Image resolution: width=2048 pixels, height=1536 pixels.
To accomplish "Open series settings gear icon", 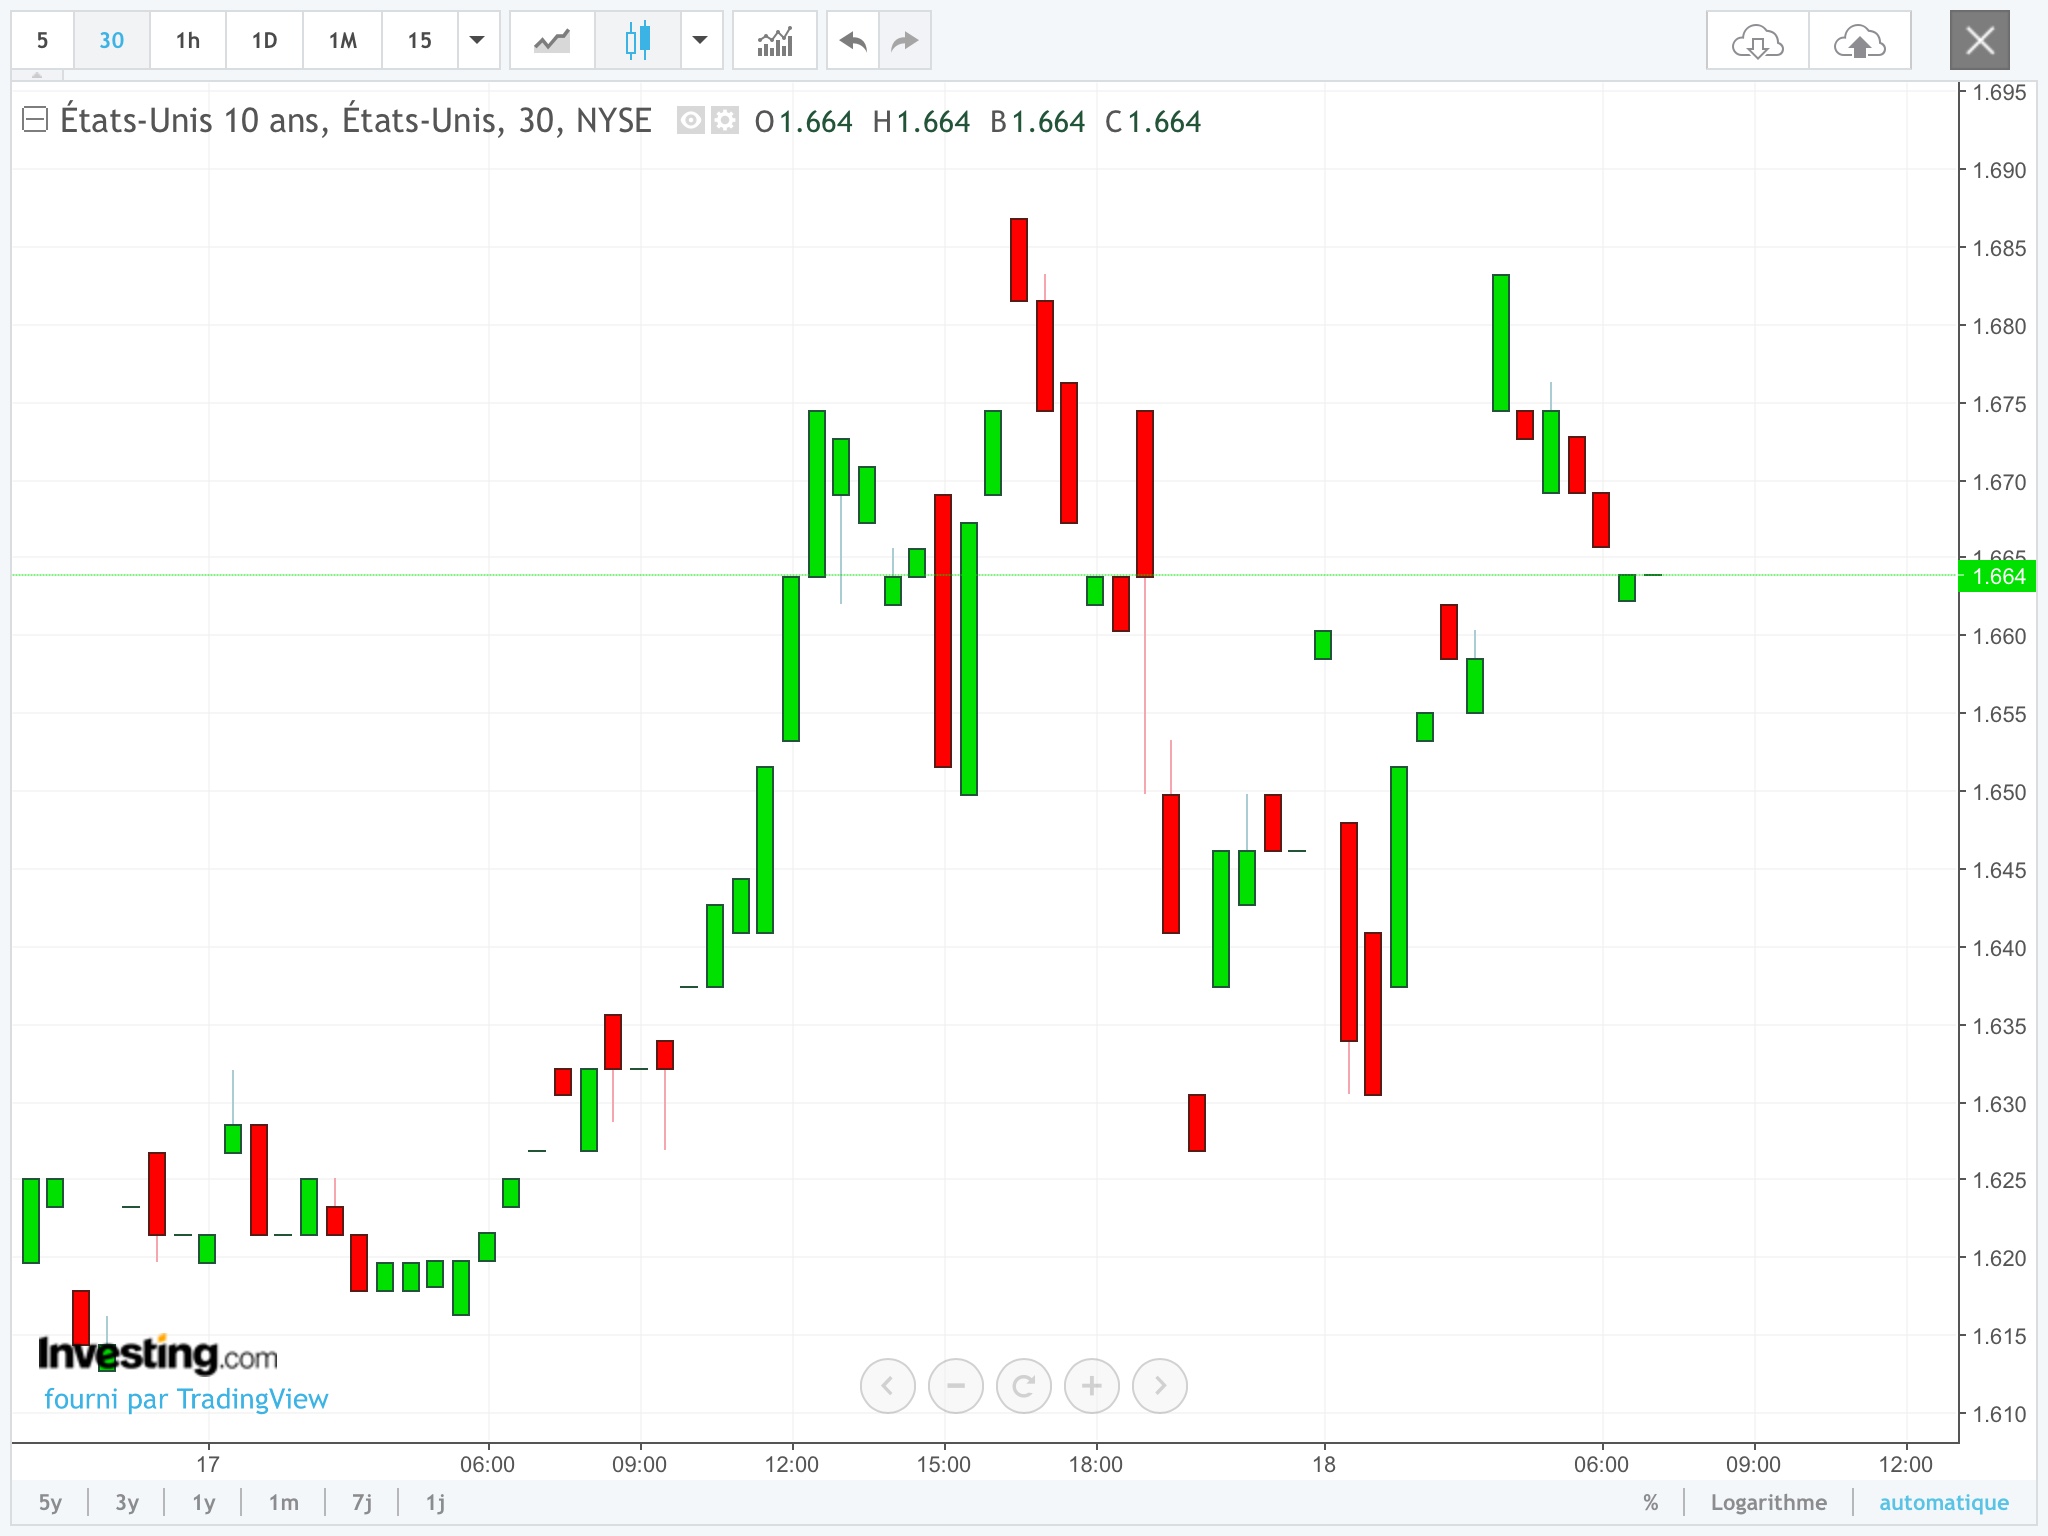I will [x=725, y=121].
